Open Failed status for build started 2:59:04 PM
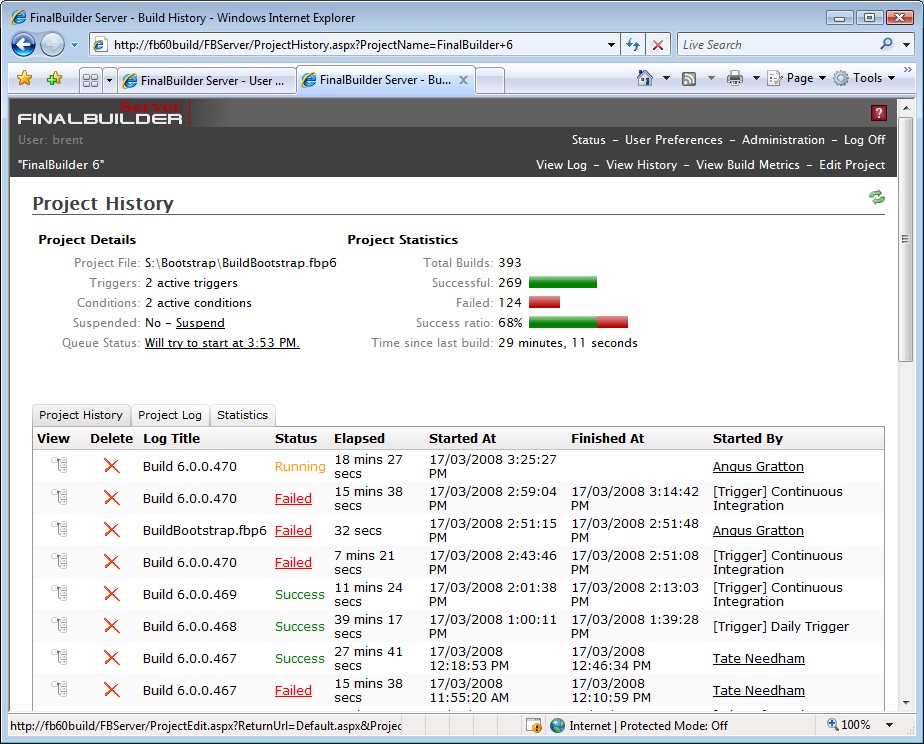This screenshot has height=744, width=924. tap(293, 498)
